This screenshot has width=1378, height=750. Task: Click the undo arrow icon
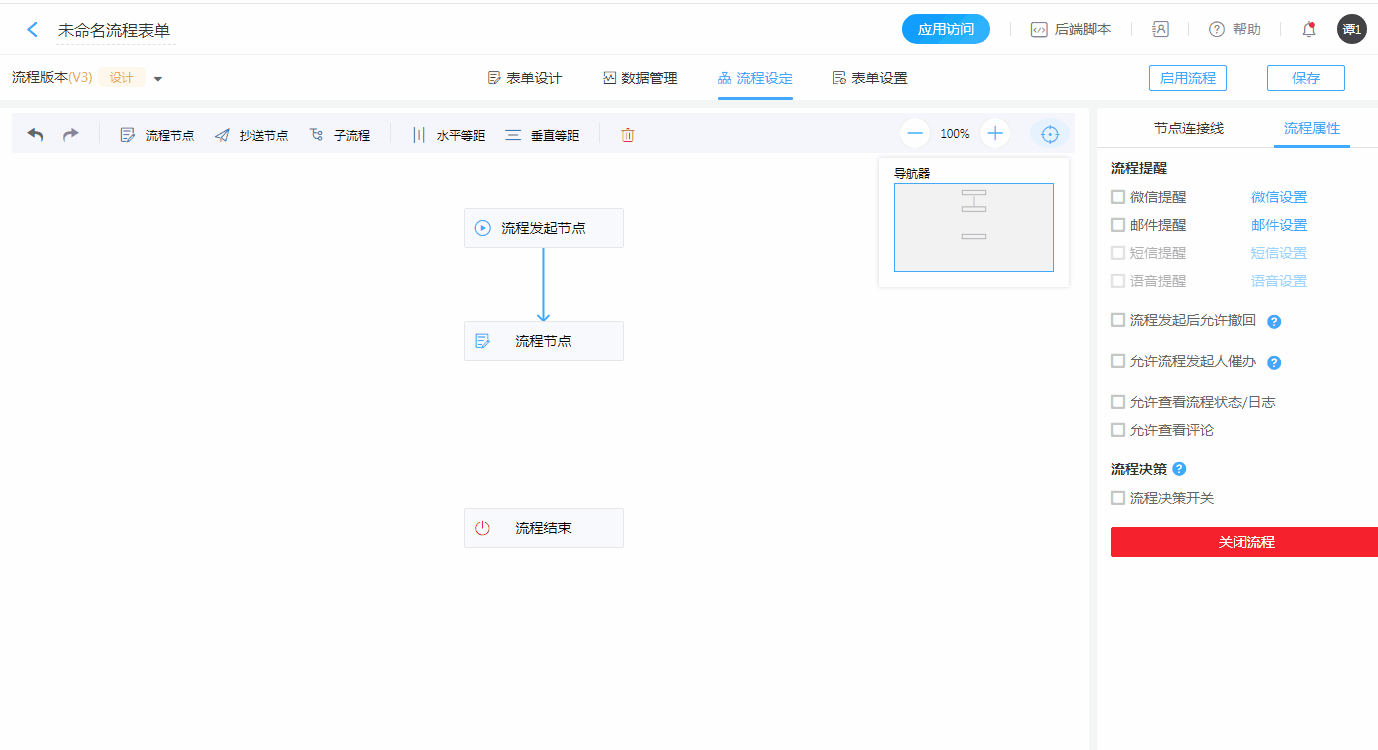(35, 134)
